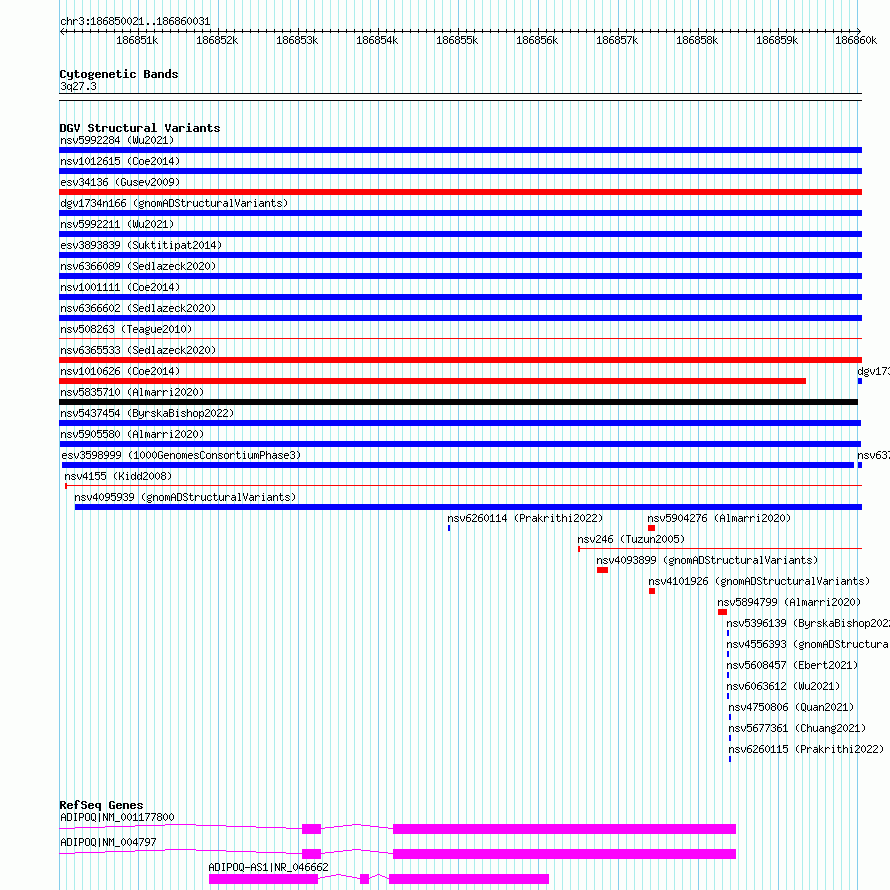890x890 pixels.
Task: Open variant nsv1012615 (Coe2014)
Action: point(120,161)
